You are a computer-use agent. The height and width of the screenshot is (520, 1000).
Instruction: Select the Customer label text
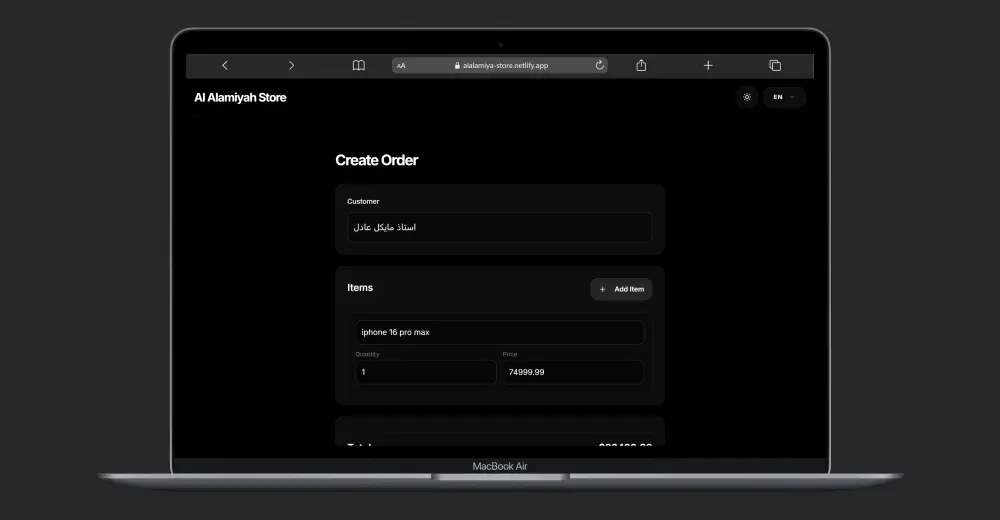click(x=363, y=201)
